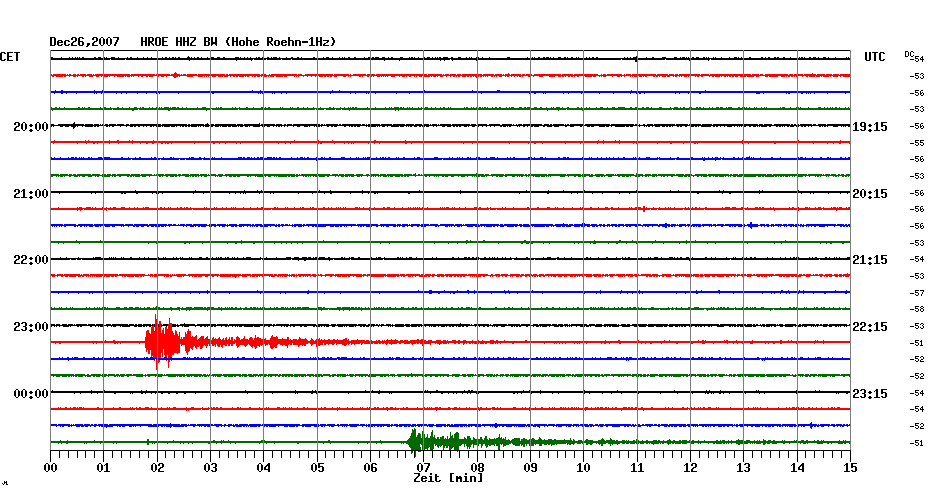Click the date label Dec26,2007
Screen dimensions: 930x494
[84, 42]
